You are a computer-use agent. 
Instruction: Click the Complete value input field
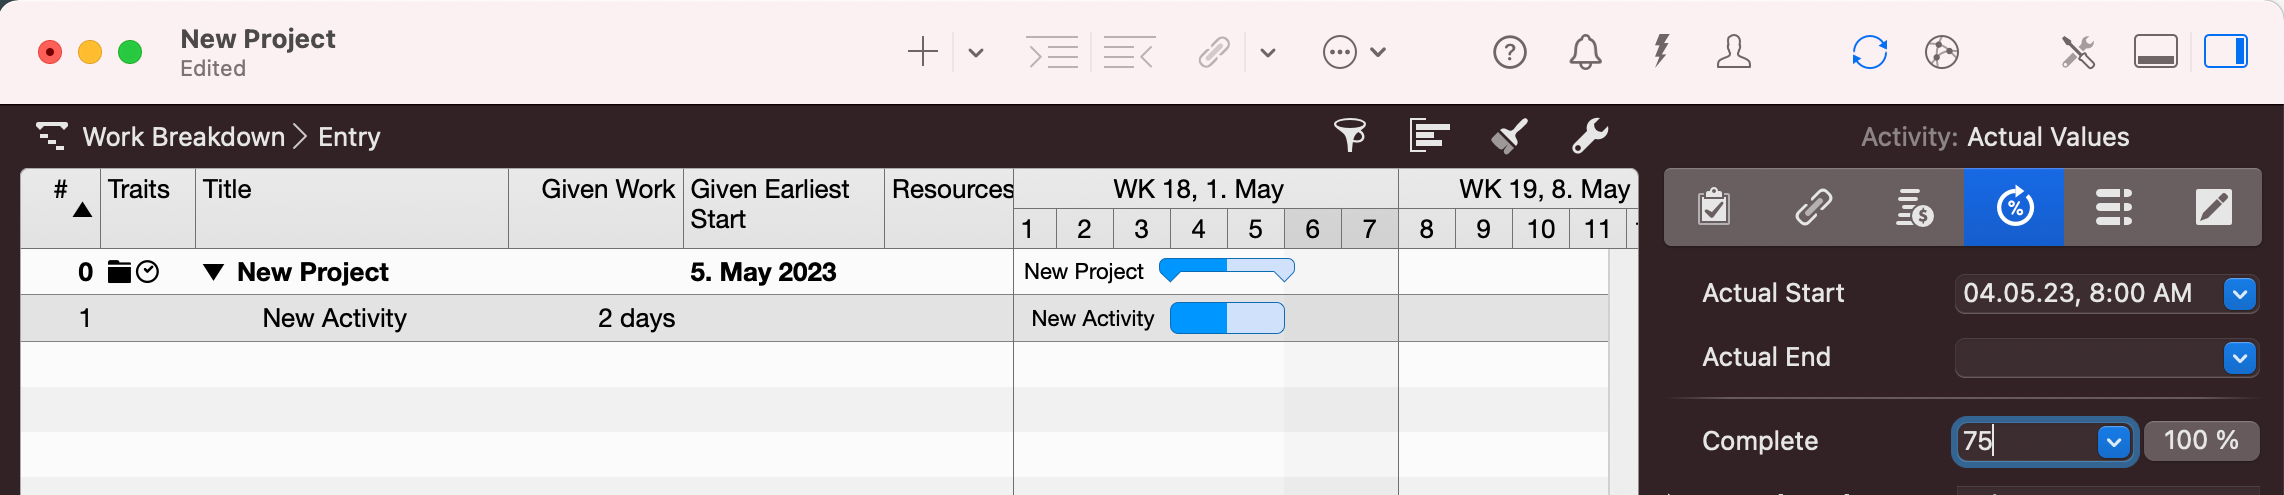(x=2025, y=441)
